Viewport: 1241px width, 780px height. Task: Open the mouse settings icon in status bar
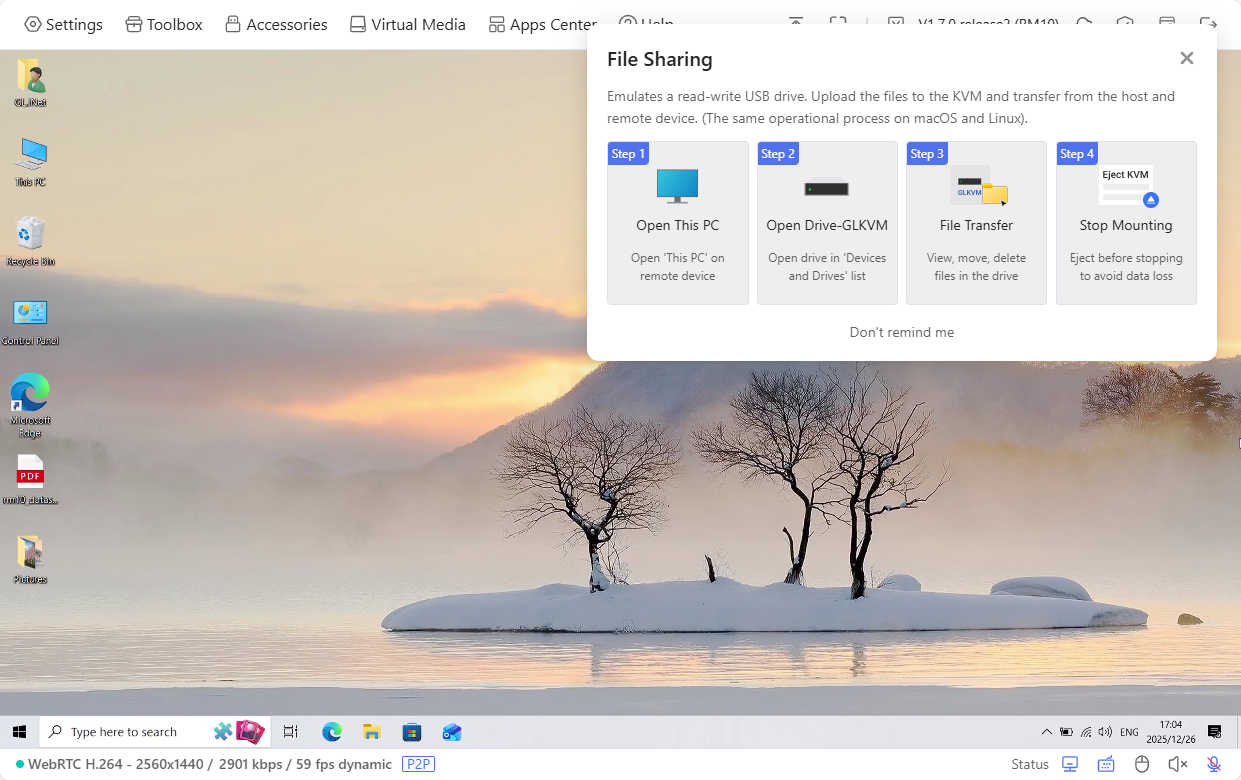[1142, 764]
